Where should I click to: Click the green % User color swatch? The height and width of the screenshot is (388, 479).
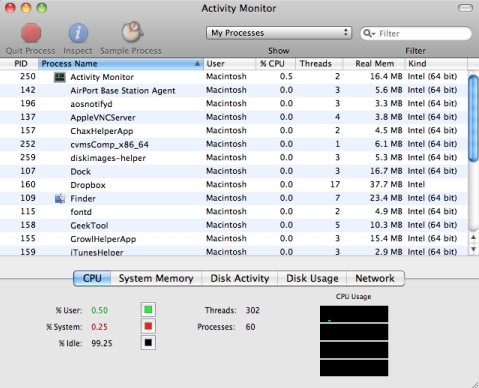coord(148,310)
